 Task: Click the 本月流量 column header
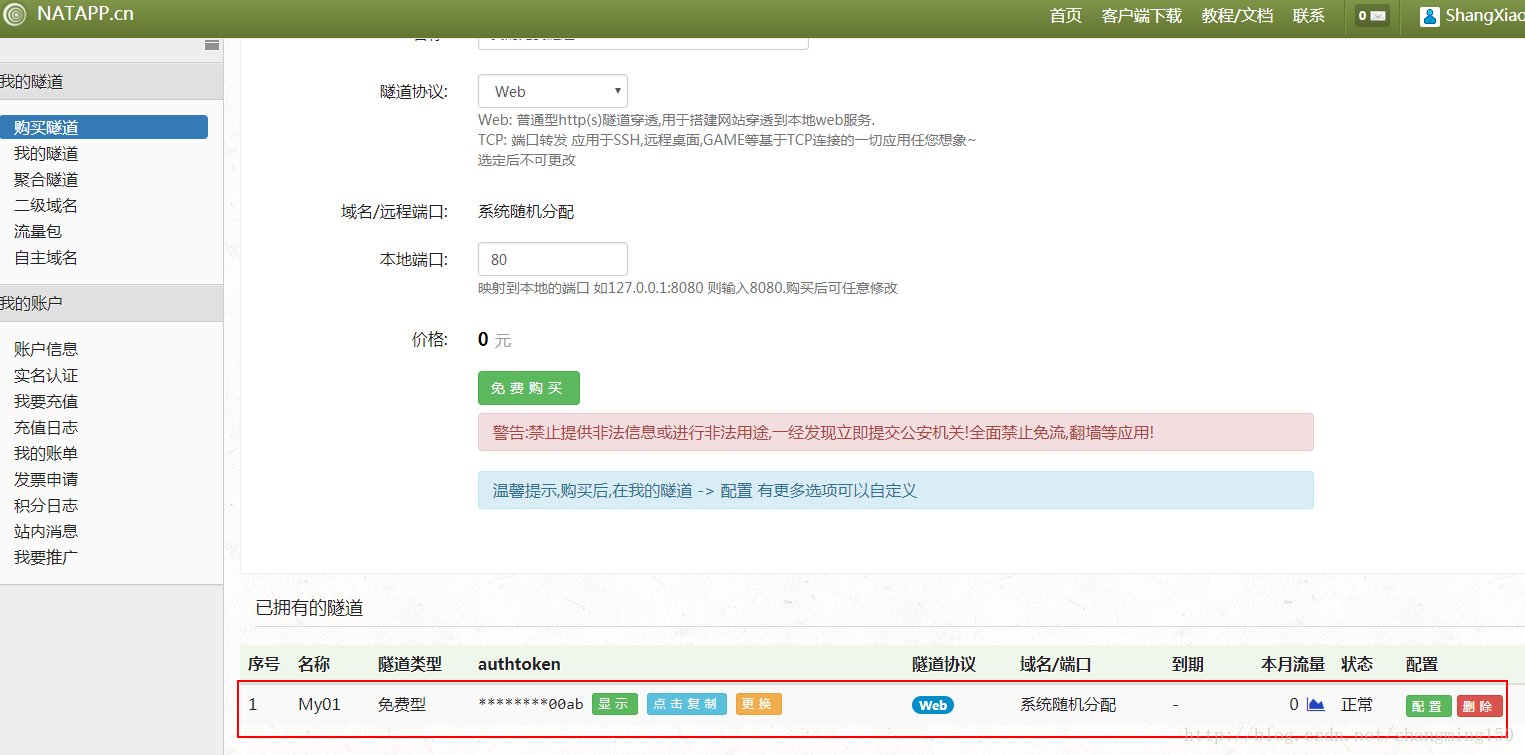[x=1293, y=664]
